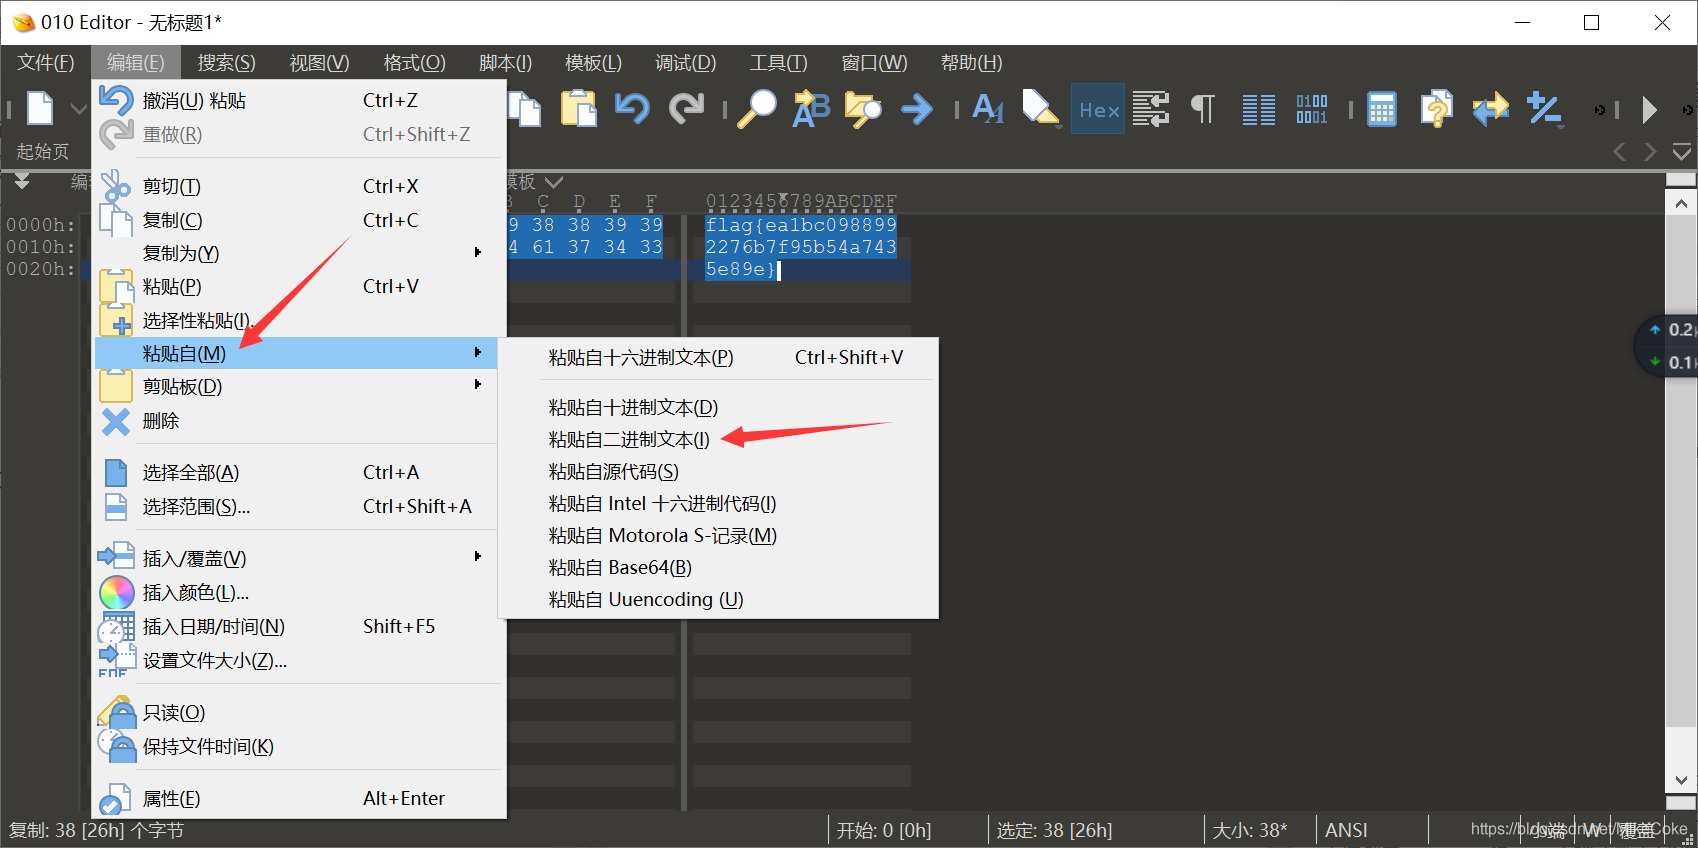This screenshot has width=1698, height=848.
Task: Click the ANSI encoding status field
Action: coord(1346,830)
